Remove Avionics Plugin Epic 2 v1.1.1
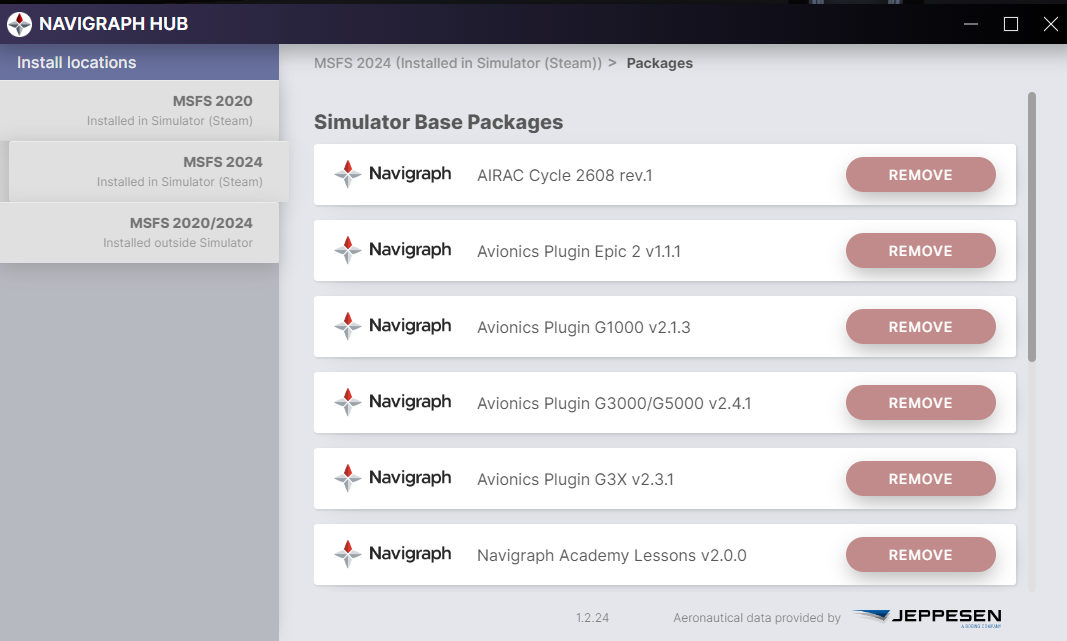Screen dimensions: 1067x641 point(920,251)
